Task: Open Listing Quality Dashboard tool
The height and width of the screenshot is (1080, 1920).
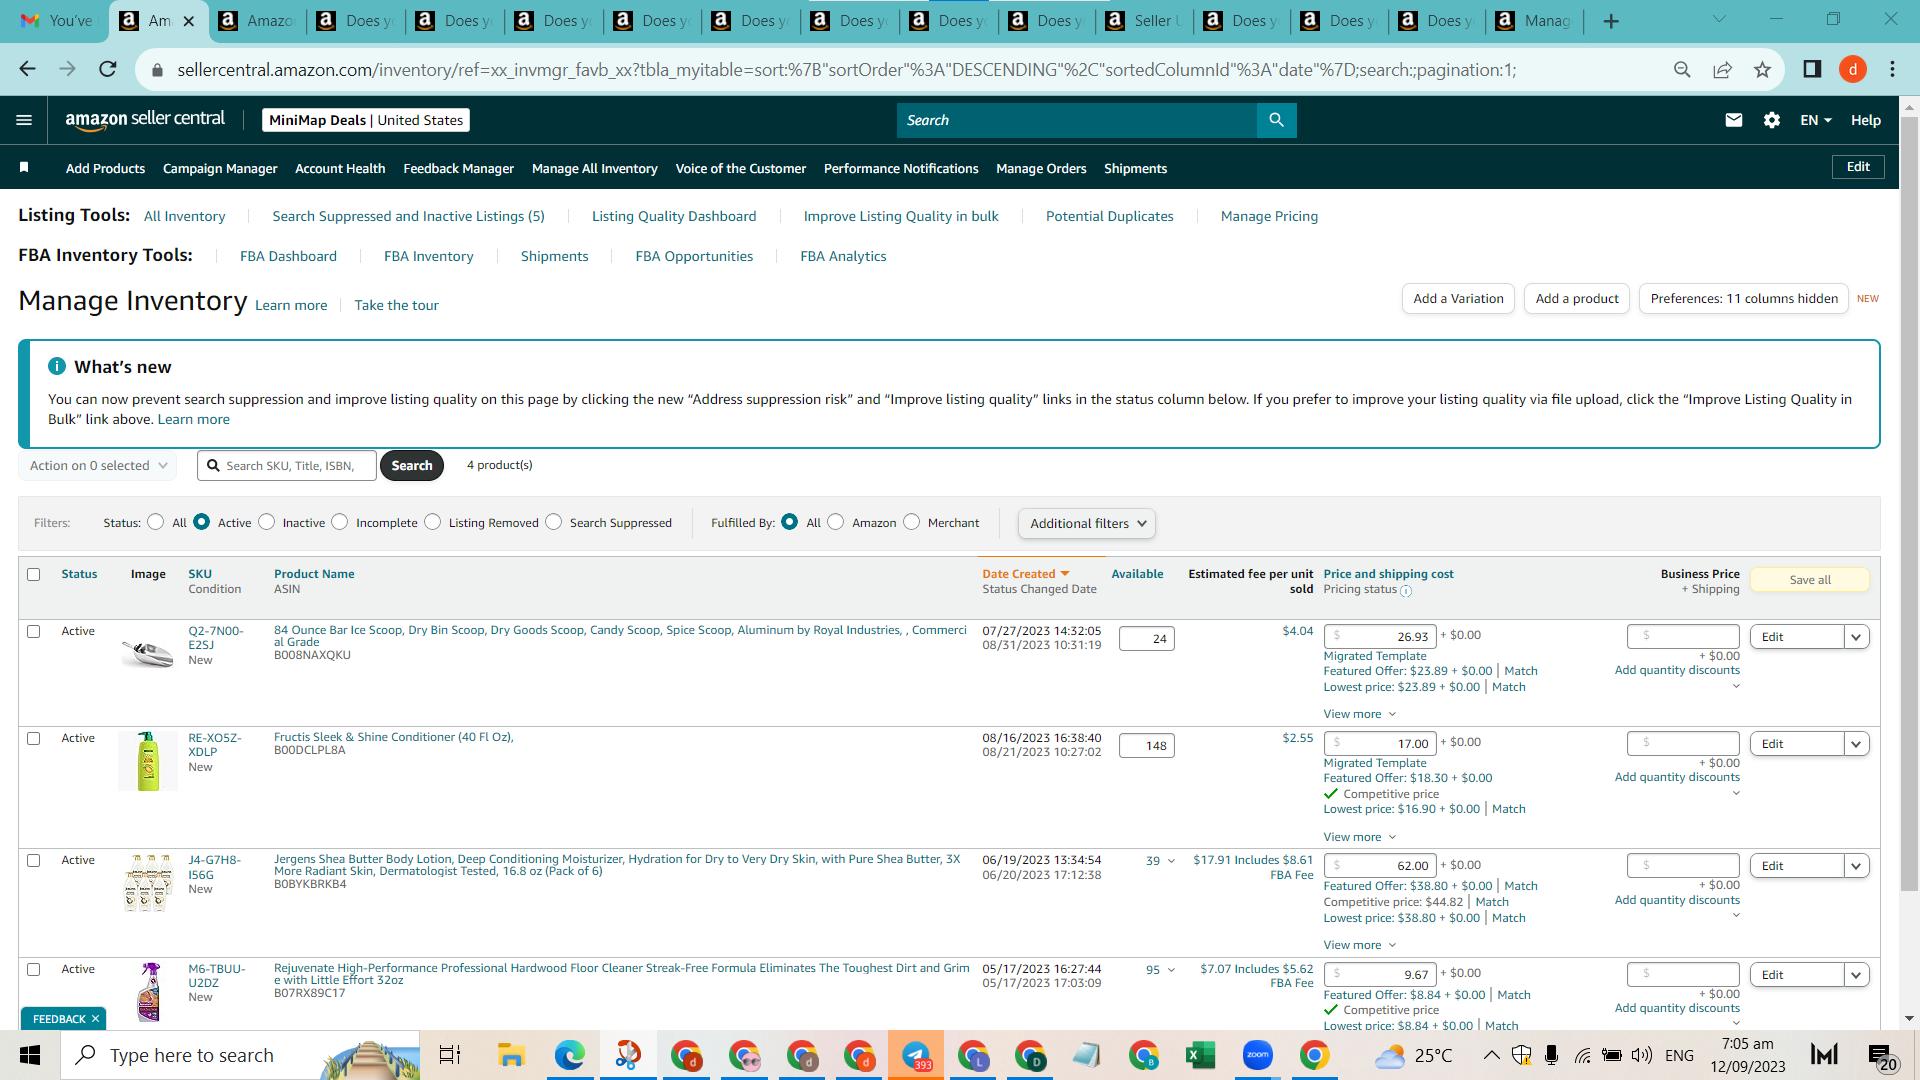Action: click(674, 216)
